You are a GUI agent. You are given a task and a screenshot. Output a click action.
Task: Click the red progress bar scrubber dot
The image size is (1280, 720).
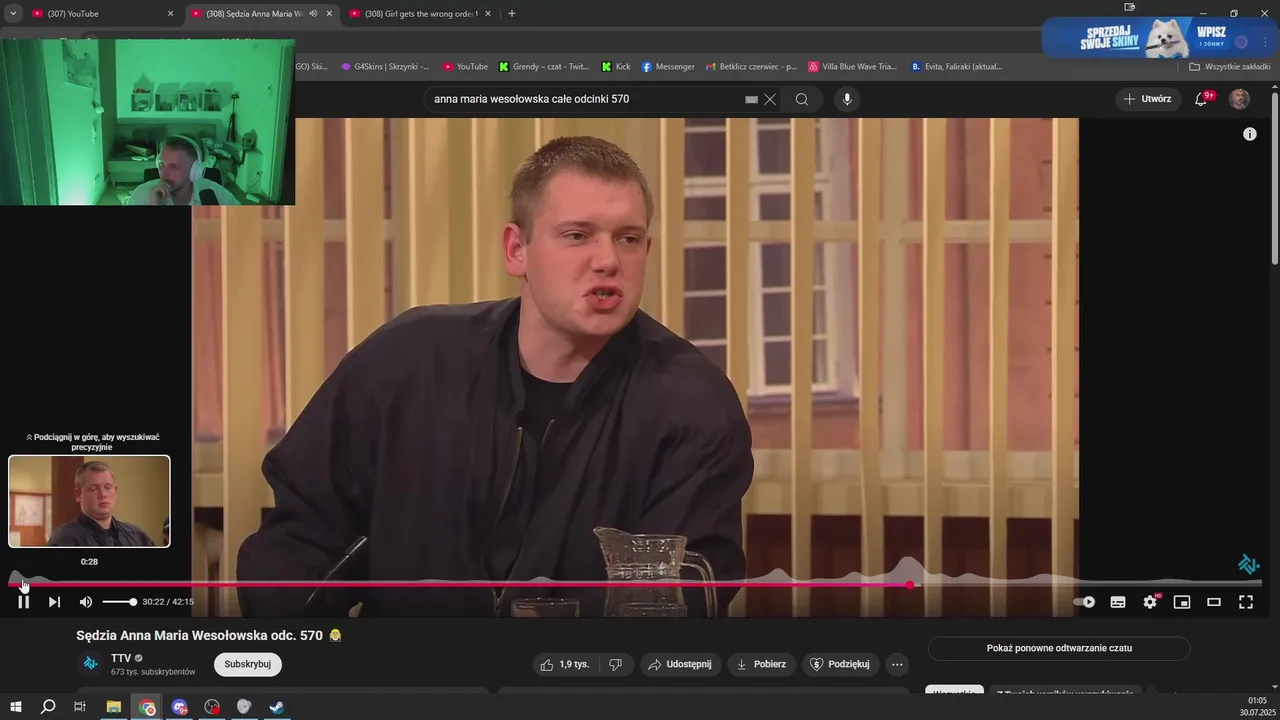coord(910,584)
